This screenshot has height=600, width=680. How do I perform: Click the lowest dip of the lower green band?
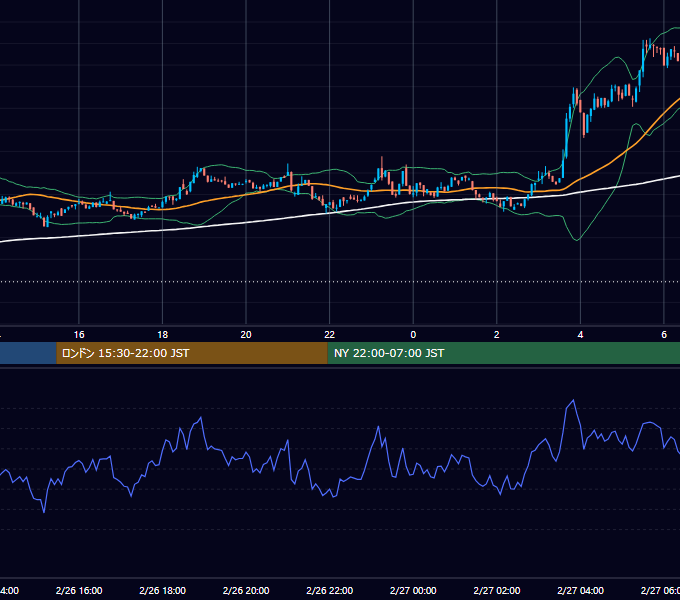[577, 240]
